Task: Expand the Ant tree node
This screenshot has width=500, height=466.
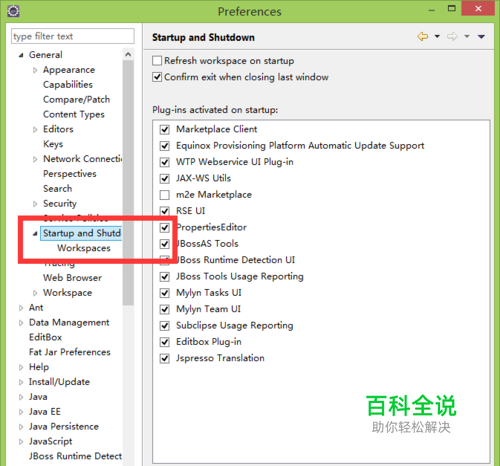Action: (21, 308)
